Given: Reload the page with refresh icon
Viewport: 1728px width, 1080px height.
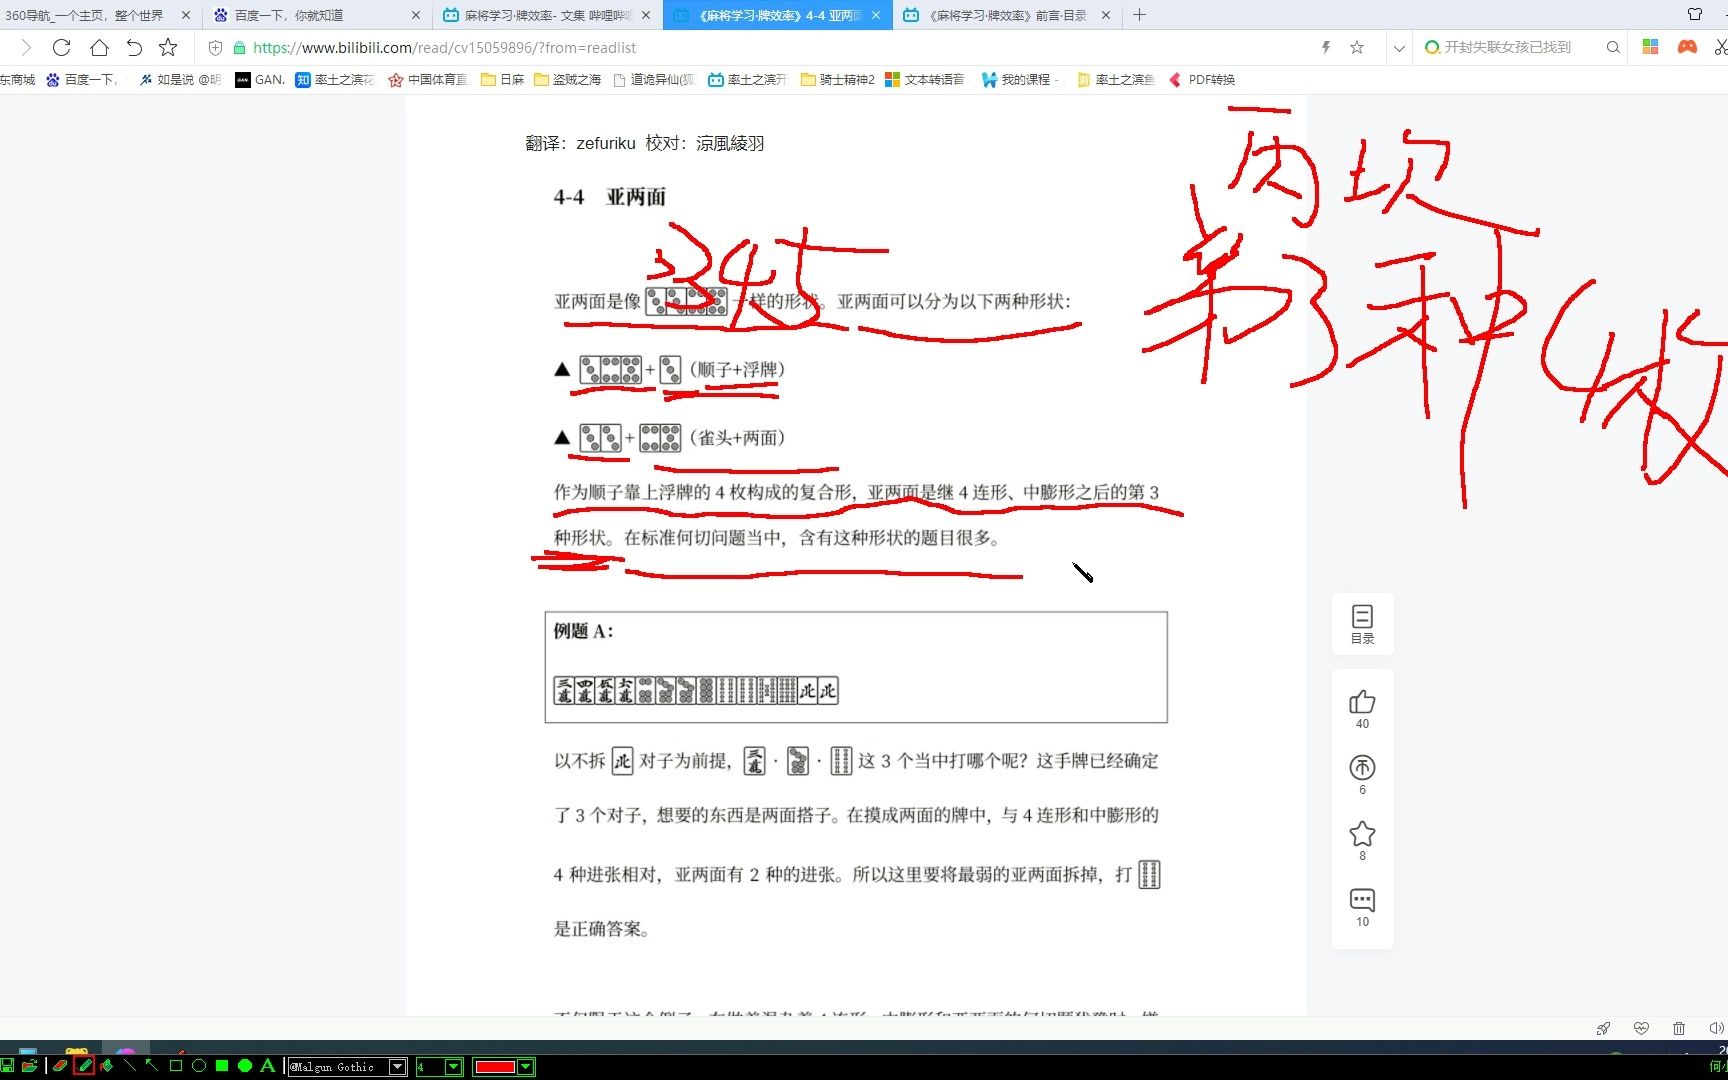Looking at the screenshot, I should point(62,47).
